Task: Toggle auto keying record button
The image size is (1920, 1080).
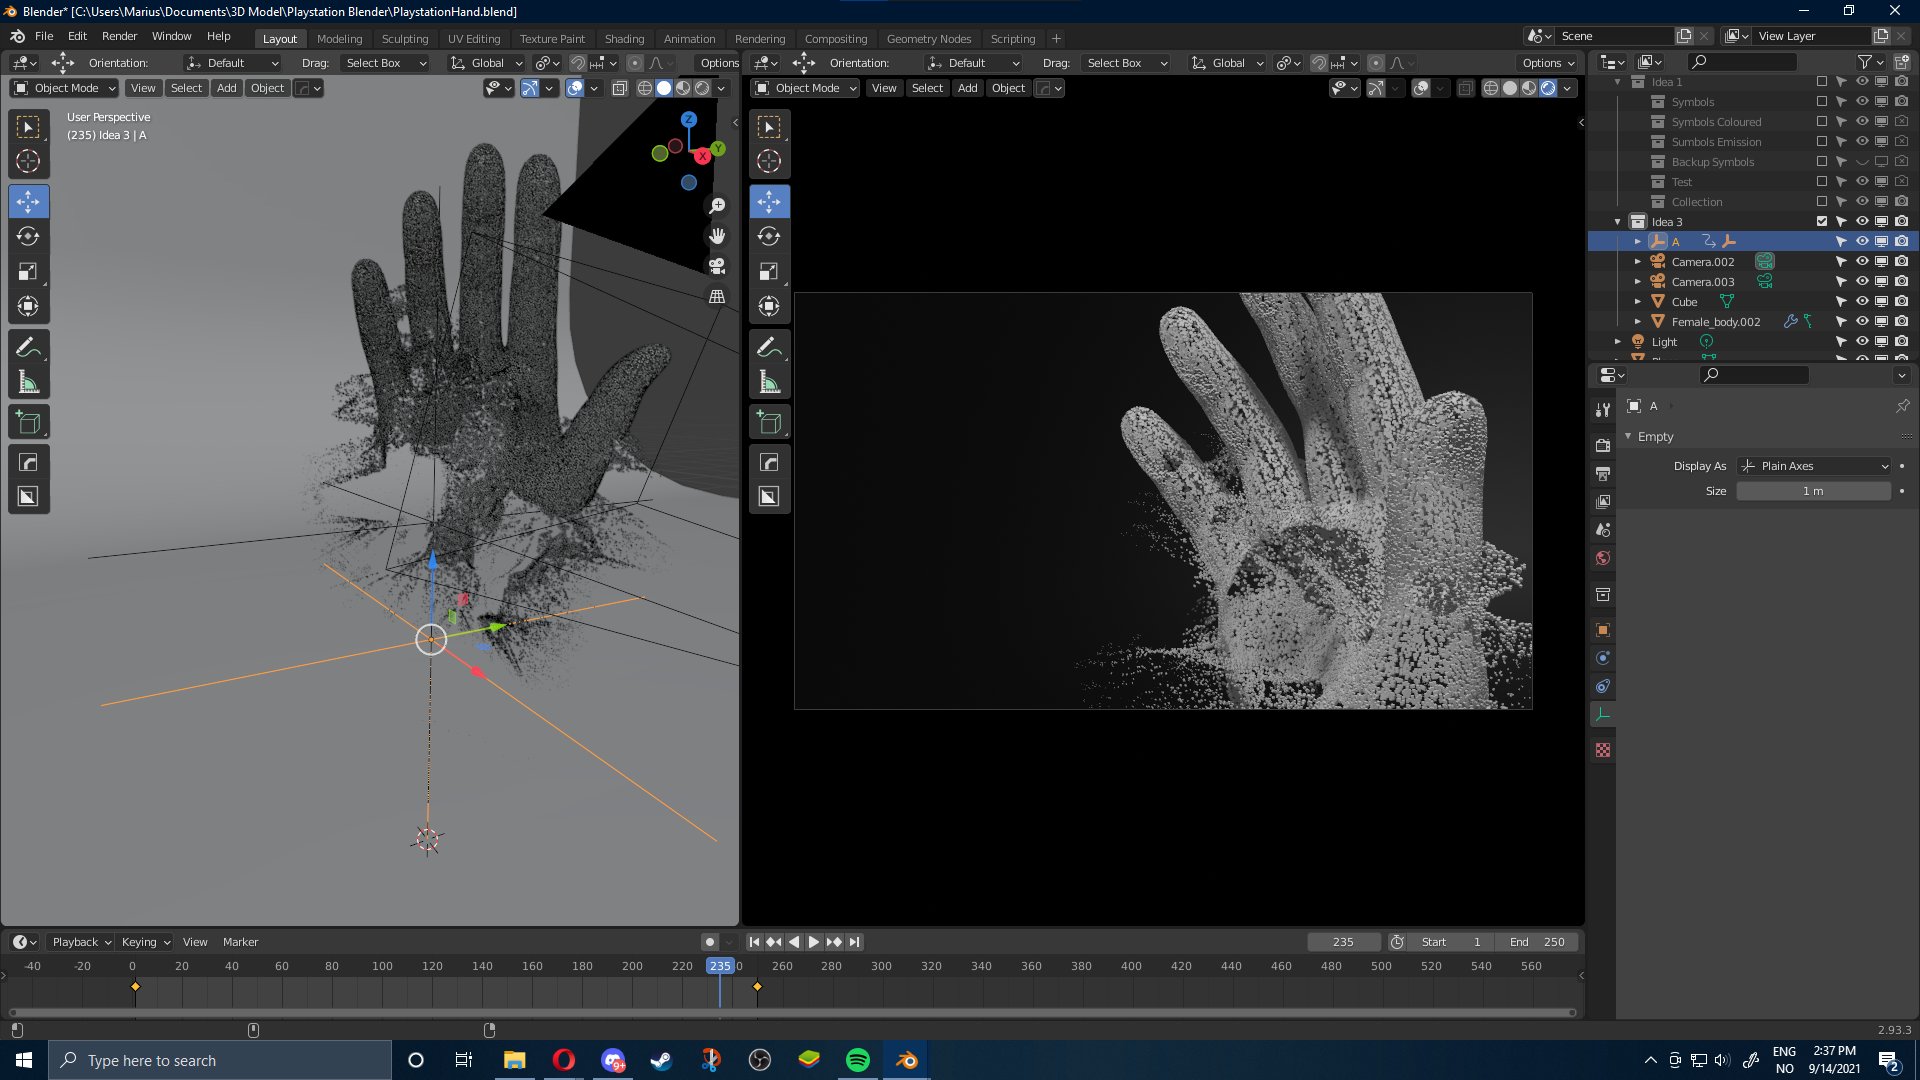Action: point(710,942)
